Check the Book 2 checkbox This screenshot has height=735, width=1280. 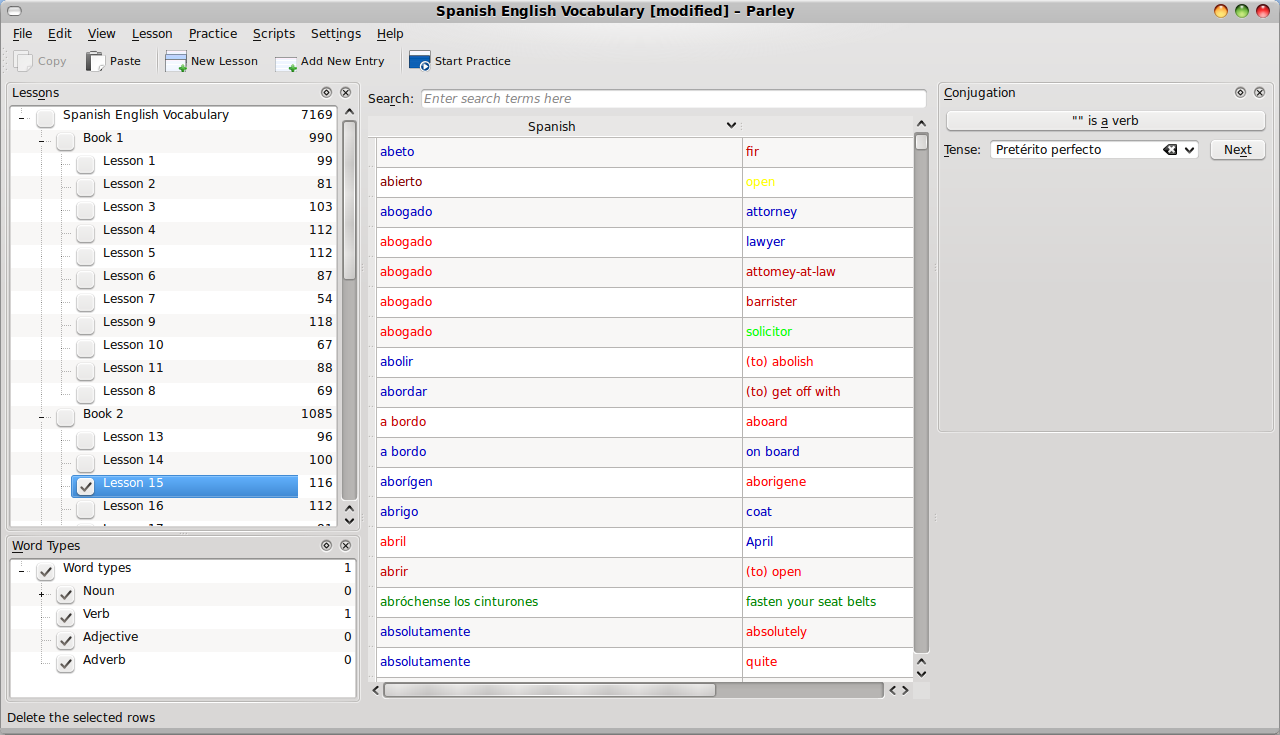point(65,417)
